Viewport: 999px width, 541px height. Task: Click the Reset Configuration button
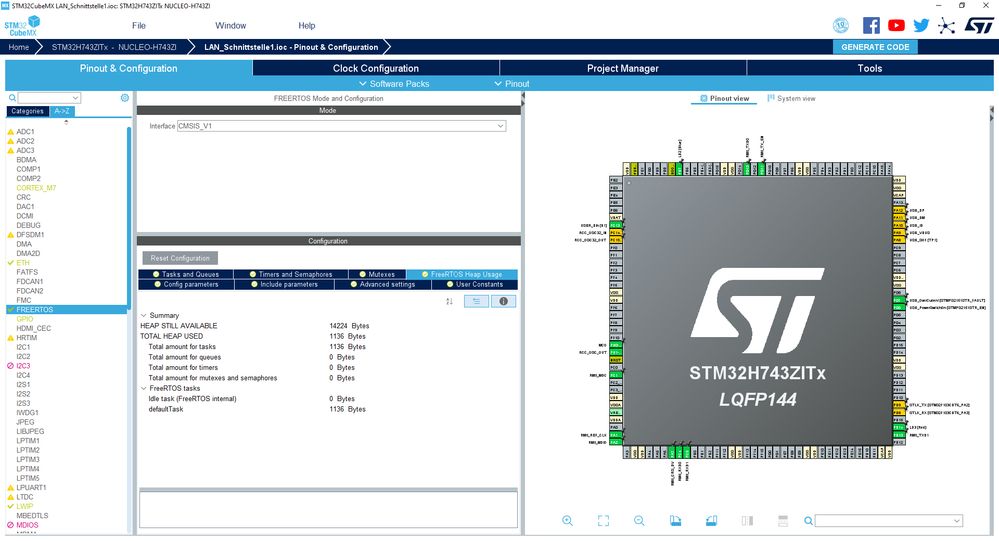(180, 258)
